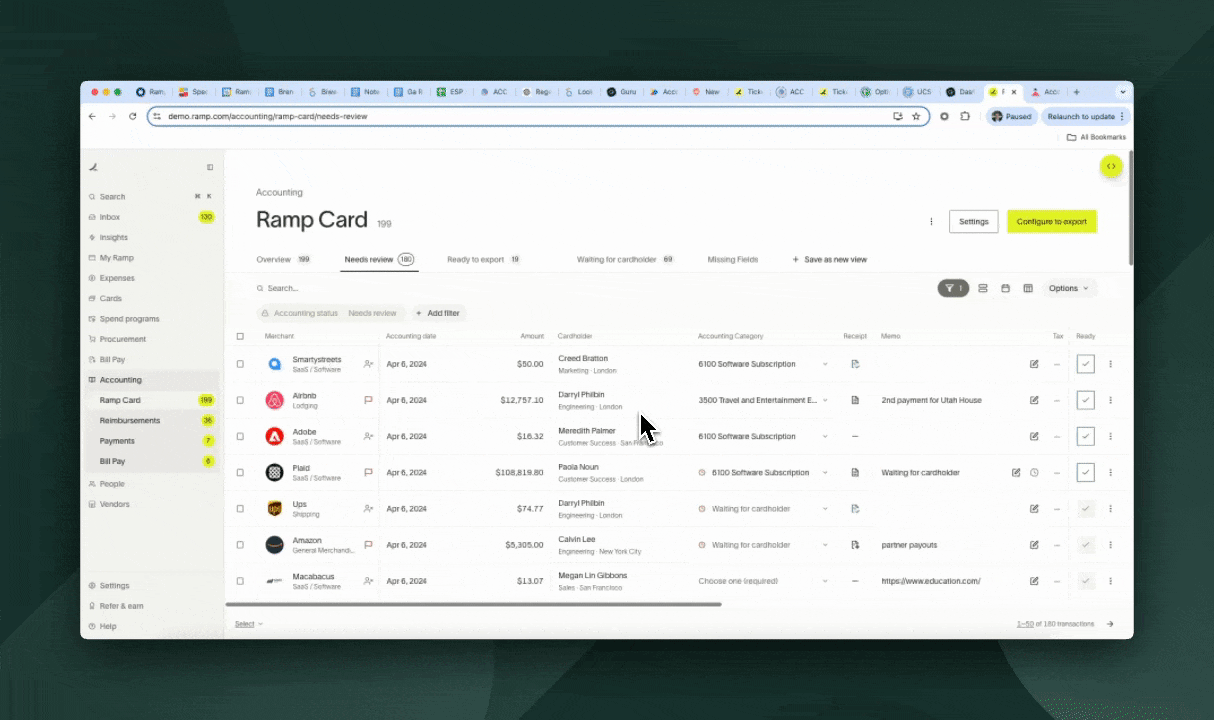1214x720 pixels.
Task: Bookmark this page with the star icon
Action: tap(915, 116)
